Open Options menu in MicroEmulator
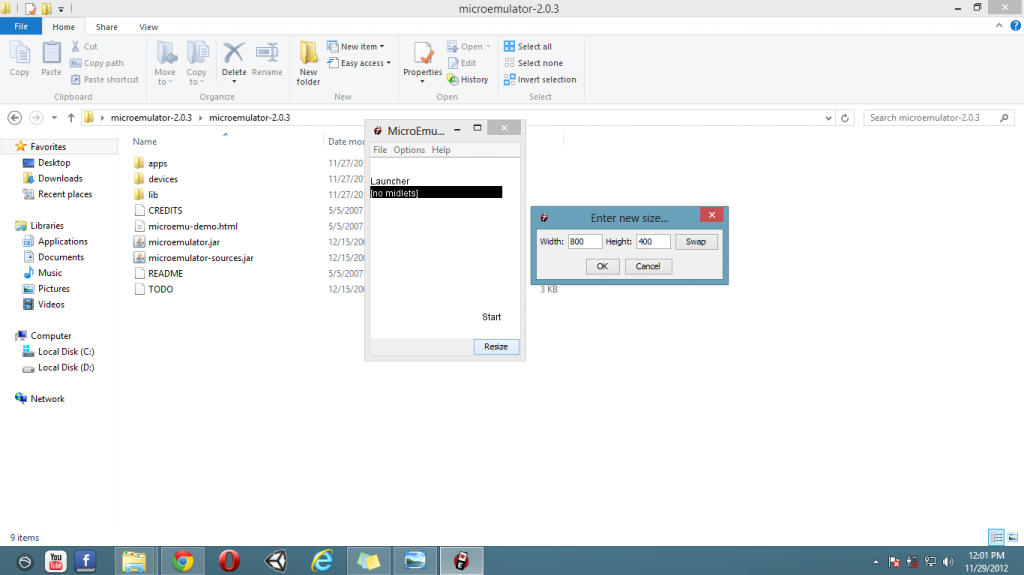 pos(409,150)
